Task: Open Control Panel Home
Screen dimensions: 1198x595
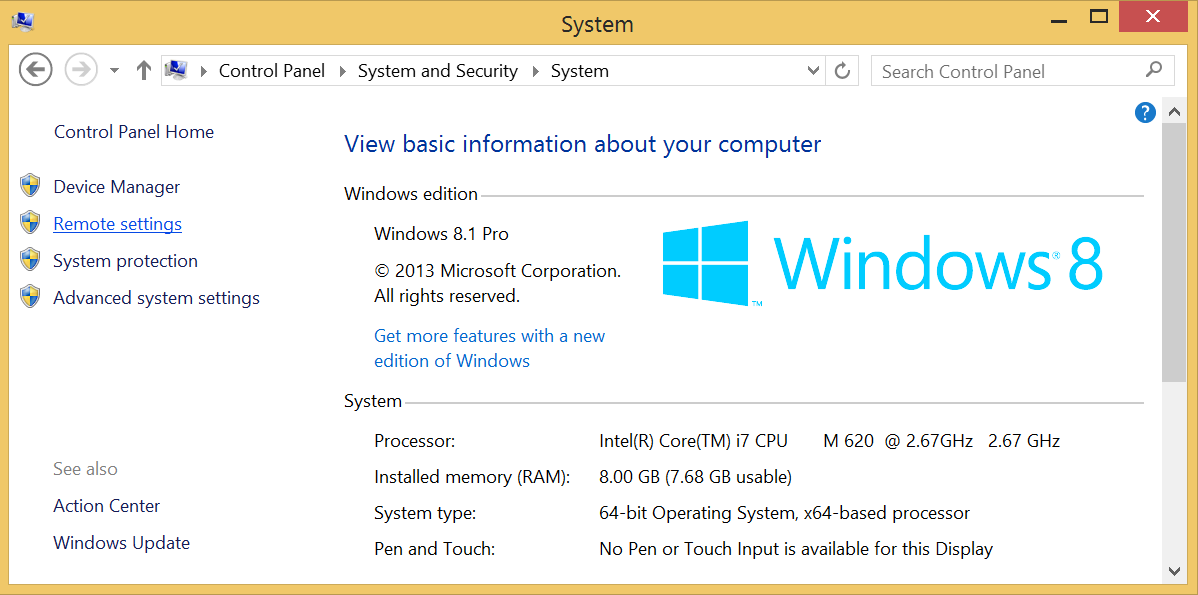Action: [x=134, y=132]
